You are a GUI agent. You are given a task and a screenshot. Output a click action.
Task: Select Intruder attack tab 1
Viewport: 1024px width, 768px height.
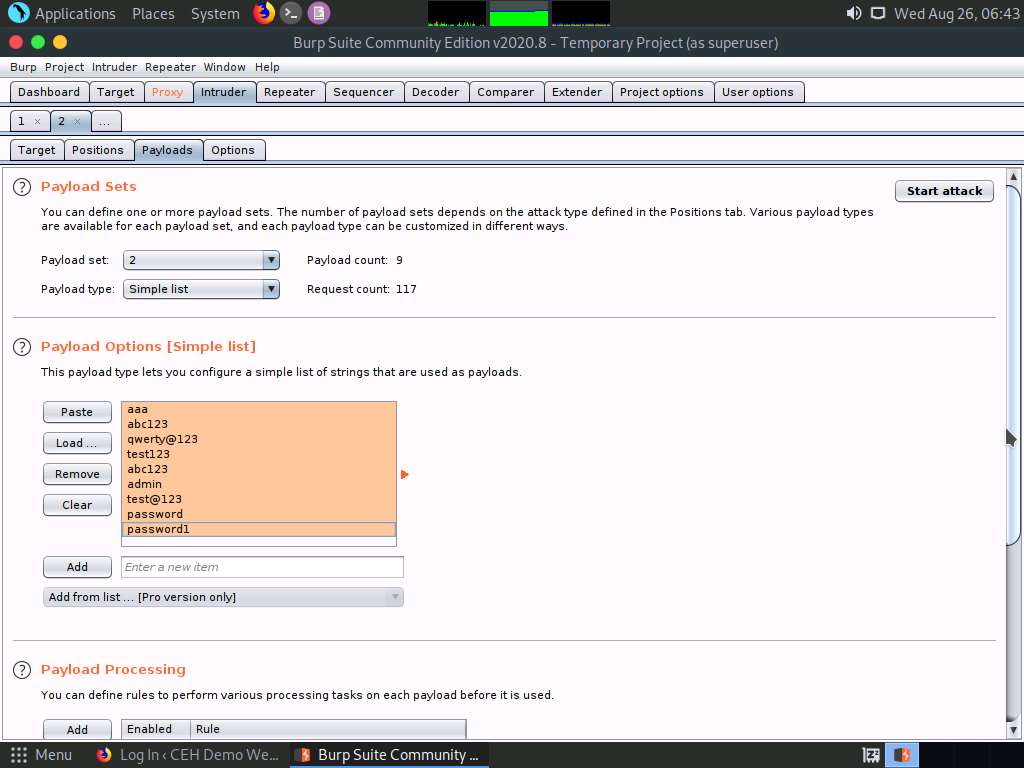pos(22,120)
